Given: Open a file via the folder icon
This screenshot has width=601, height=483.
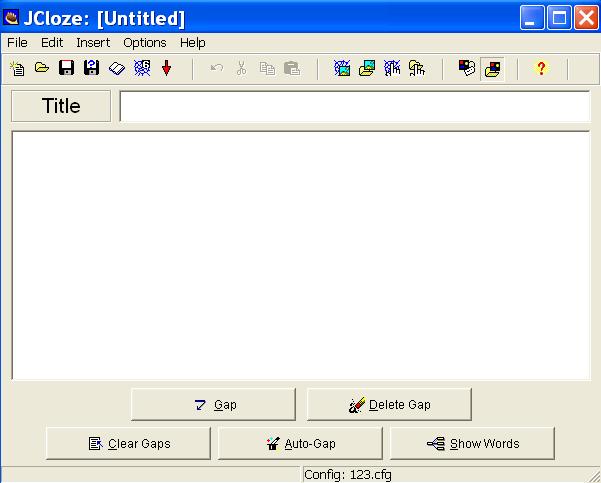Looking at the screenshot, I should click(x=42, y=68).
